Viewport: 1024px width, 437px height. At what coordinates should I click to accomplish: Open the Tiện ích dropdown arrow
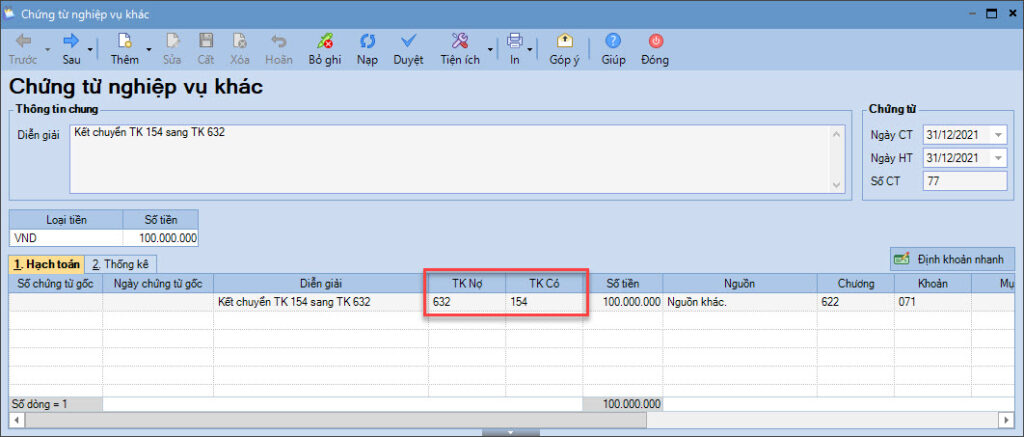[x=490, y=49]
